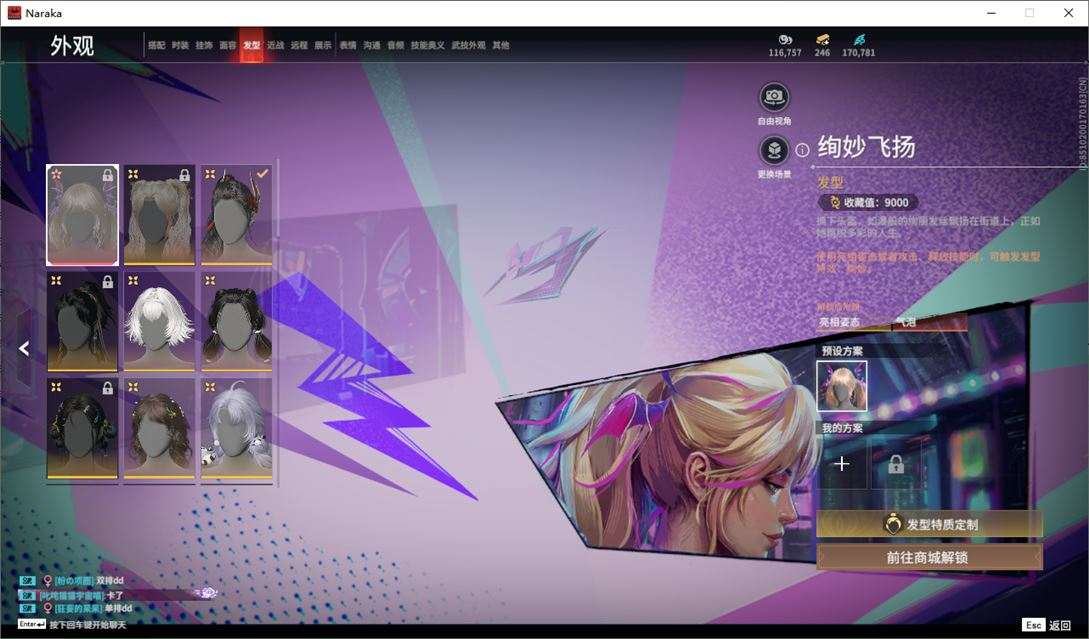Select the silver hairstyle with panda accessory

point(236,429)
